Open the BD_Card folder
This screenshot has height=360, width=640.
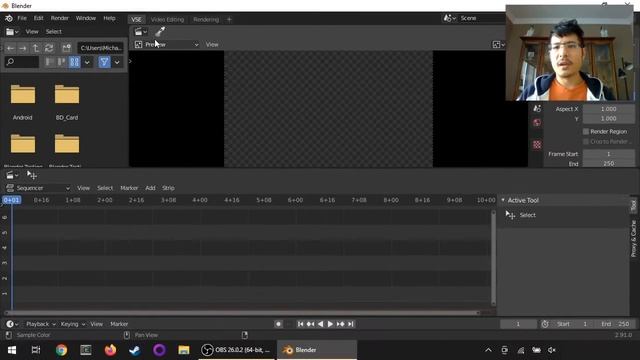point(67,102)
